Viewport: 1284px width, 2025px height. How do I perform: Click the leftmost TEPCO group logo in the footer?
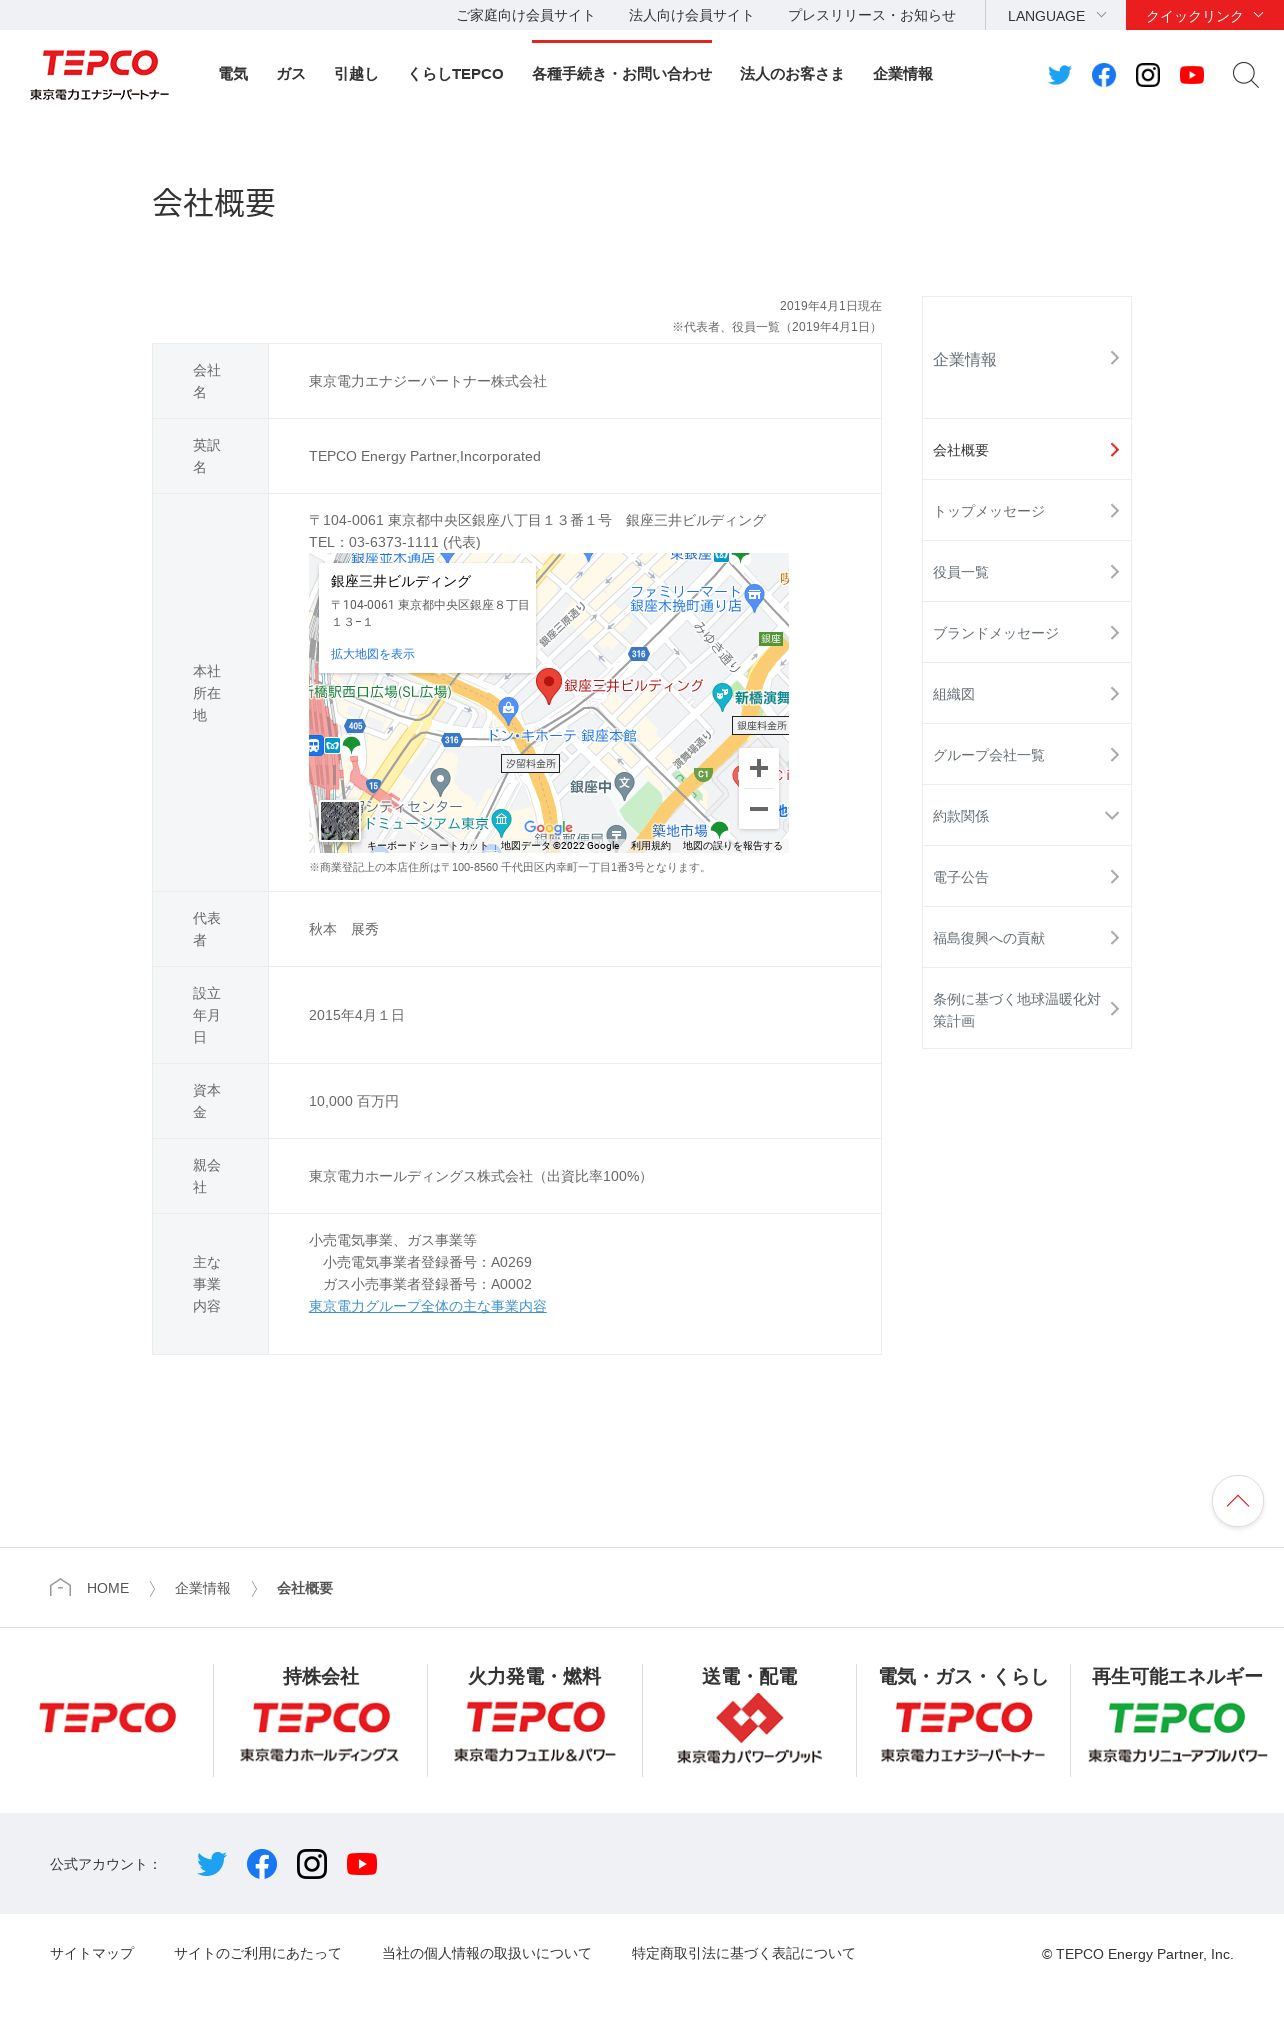coord(107,1719)
